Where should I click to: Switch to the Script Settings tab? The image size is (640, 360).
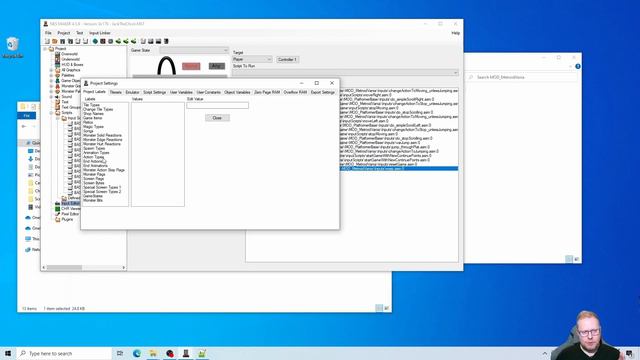[154, 92]
